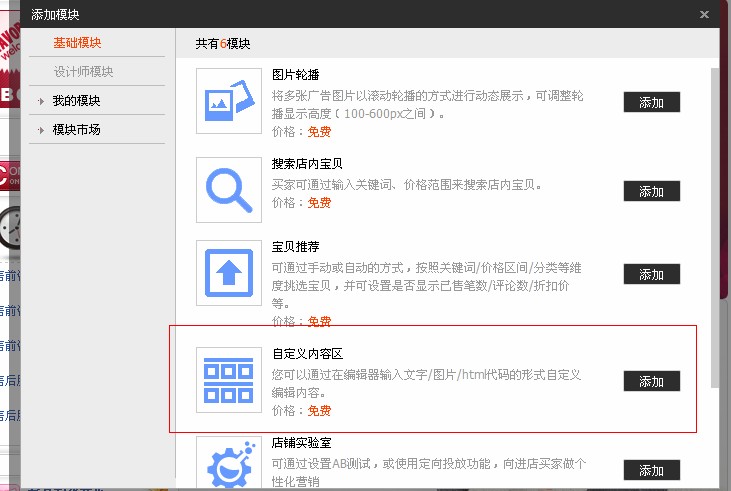This screenshot has height=491, width=731.
Task: Switch to 设计师模块 tab
Action: pyautogui.click(x=83, y=72)
